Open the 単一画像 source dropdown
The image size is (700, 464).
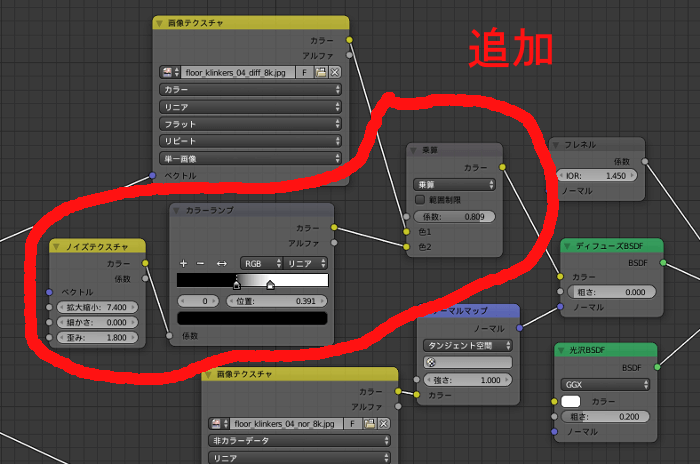coord(250,158)
